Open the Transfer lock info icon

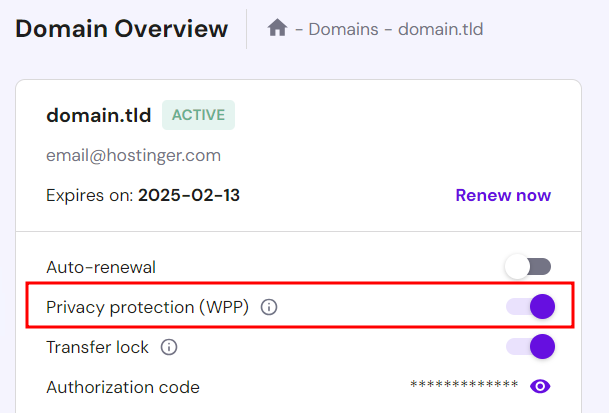tap(169, 347)
